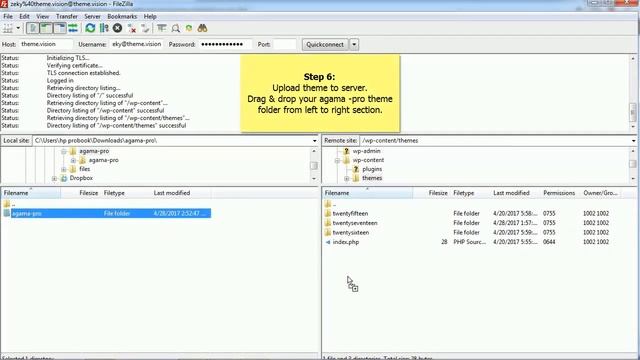This screenshot has height=360, width=640.
Task: Toggle local directory tree display
Action: point(46,28)
